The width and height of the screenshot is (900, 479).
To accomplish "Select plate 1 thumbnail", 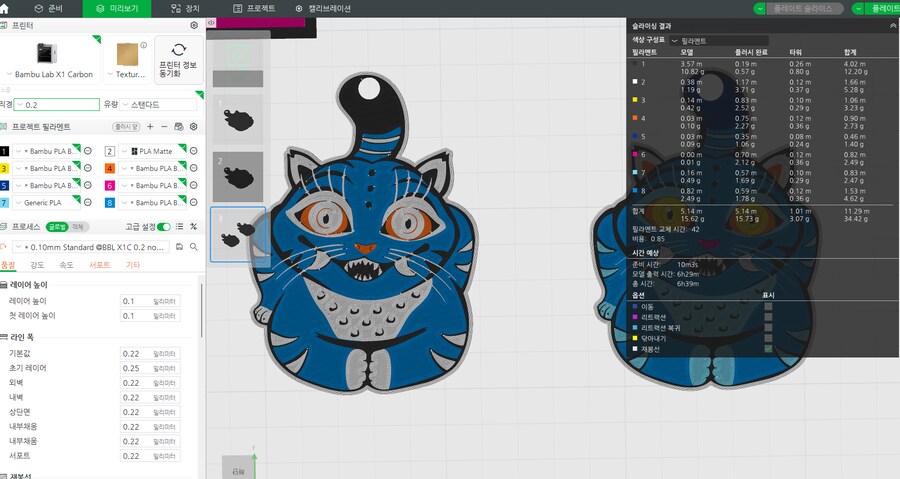I will (x=238, y=119).
